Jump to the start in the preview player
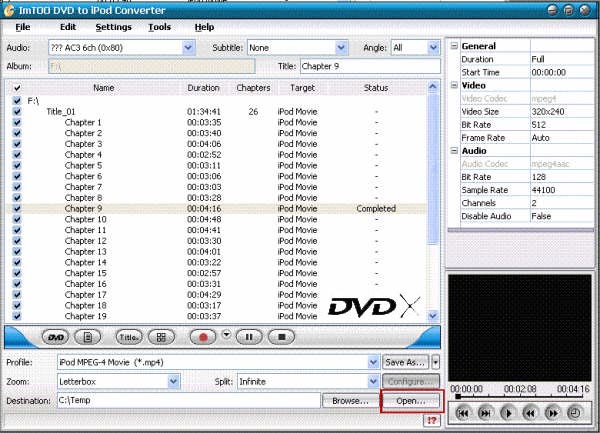Viewport: 600px width, 433px height. (x=463, y=413)
